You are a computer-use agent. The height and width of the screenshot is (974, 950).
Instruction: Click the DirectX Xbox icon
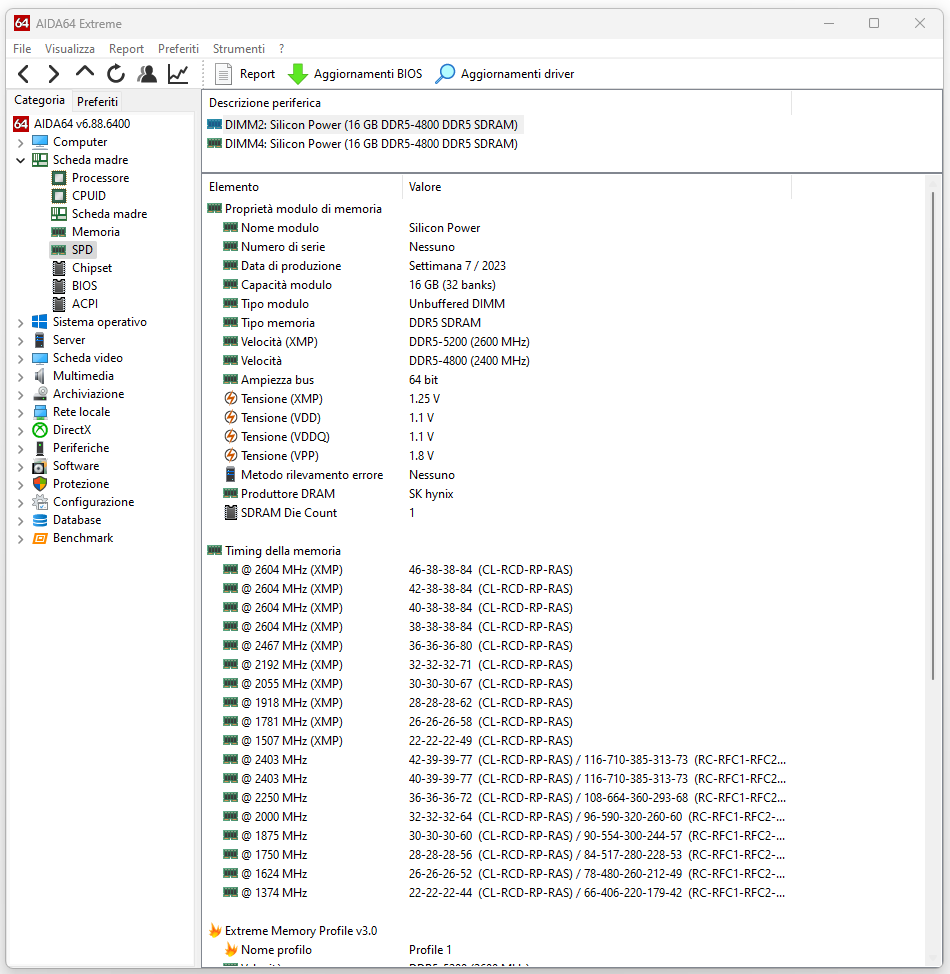[x=40, y=430]
